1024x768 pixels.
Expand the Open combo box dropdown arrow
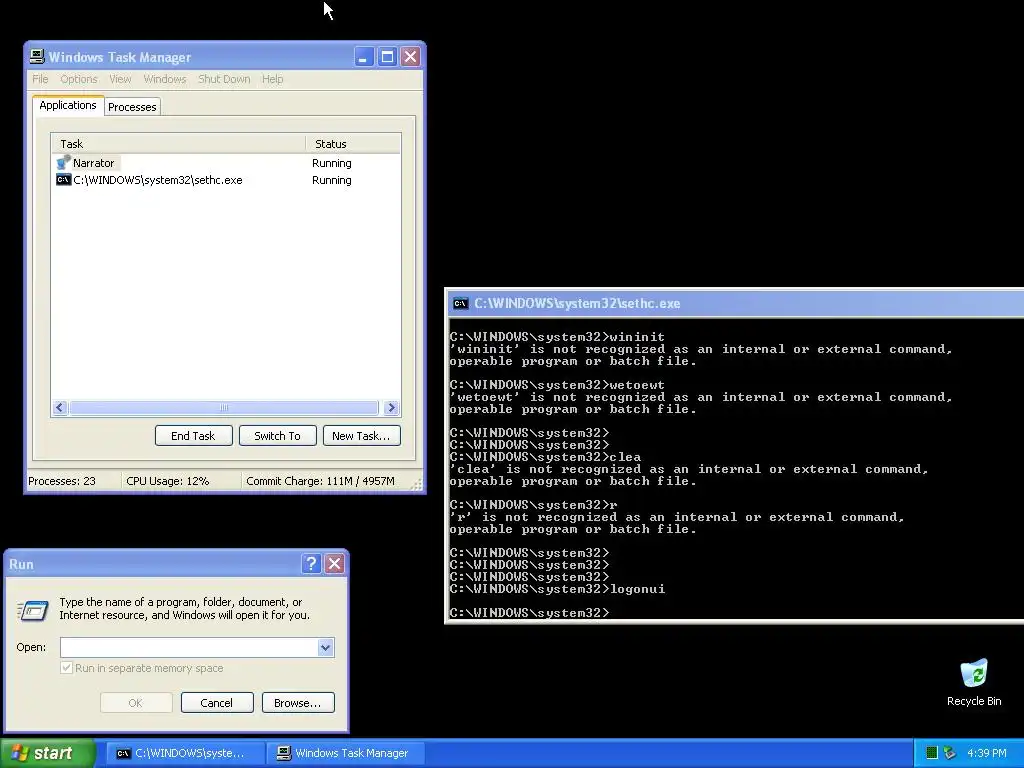(325, 647)
